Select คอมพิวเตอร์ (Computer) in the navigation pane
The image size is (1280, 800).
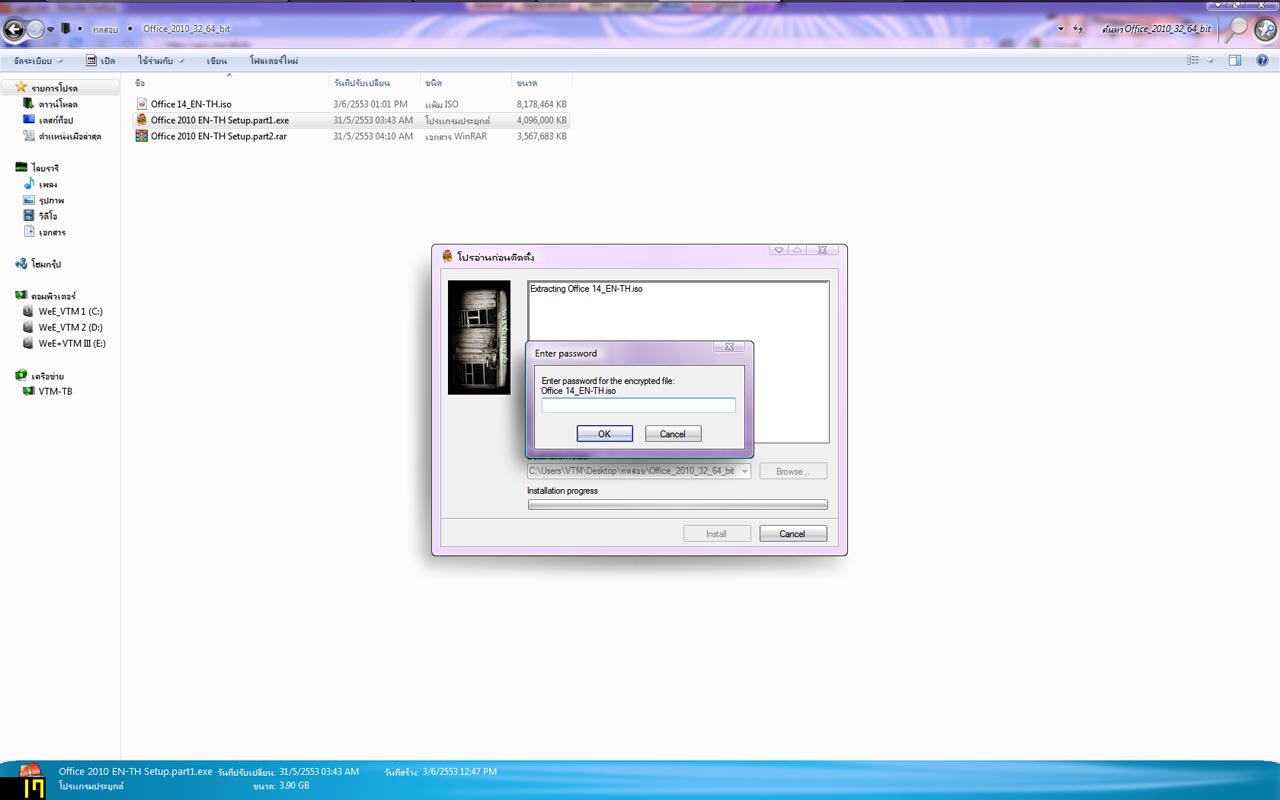(53, 296)
